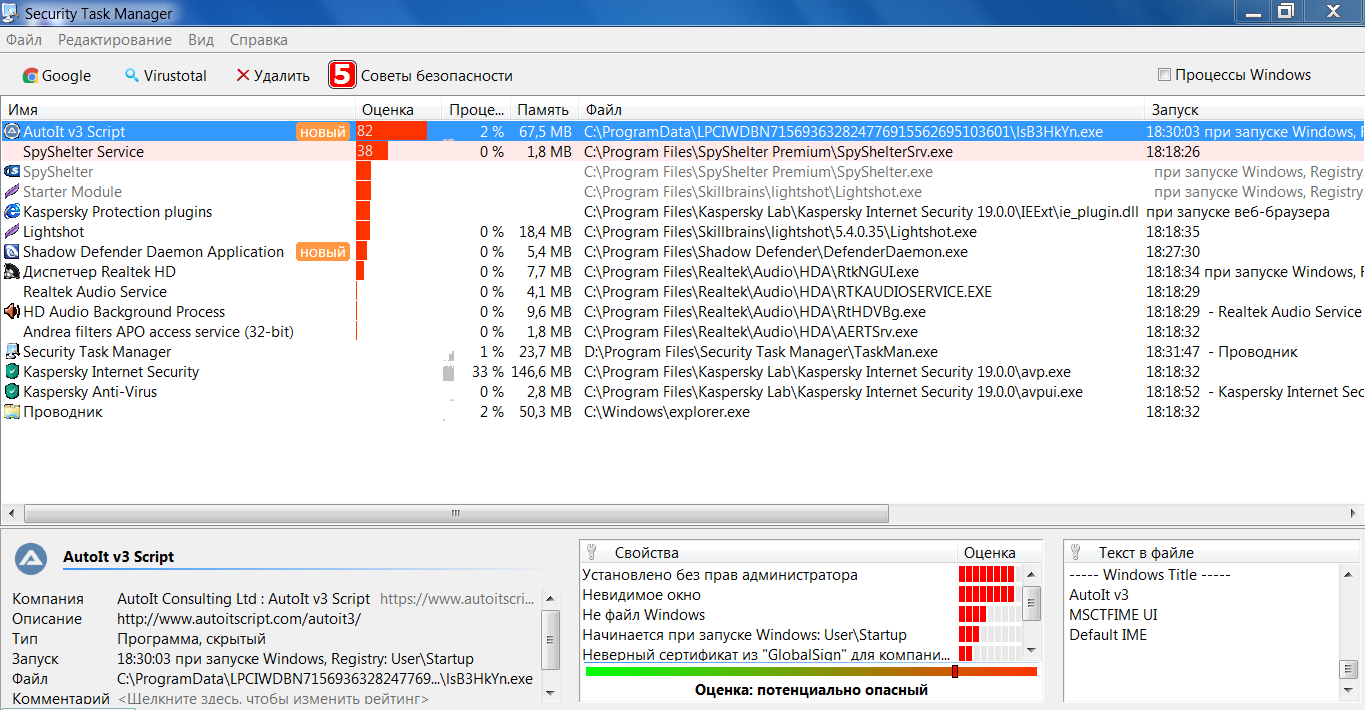Select MSCTFIME UI text entry
Screen dimensions: 1365x710
click(x=1113, y=615)
